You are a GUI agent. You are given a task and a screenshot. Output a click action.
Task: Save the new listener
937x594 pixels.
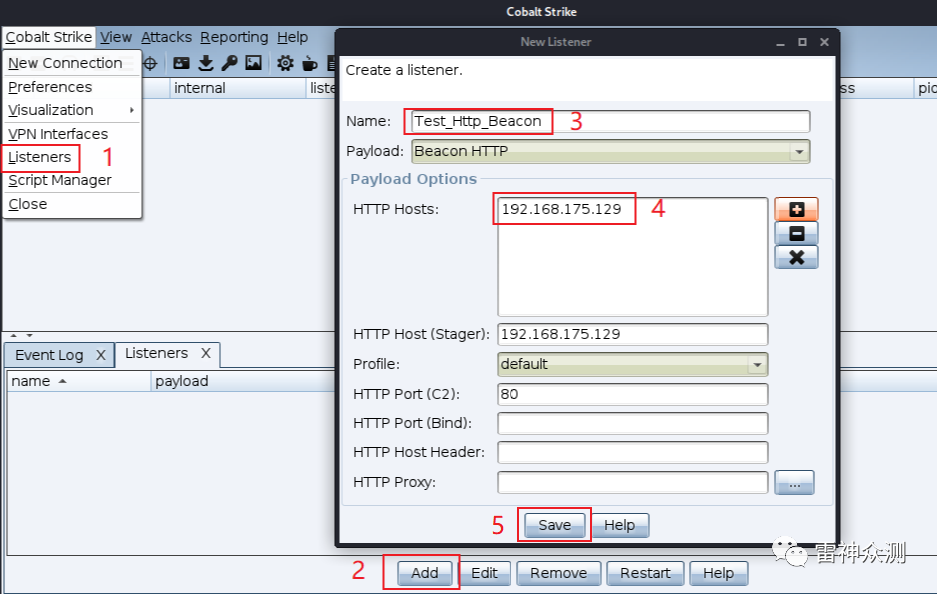[555, 525]
